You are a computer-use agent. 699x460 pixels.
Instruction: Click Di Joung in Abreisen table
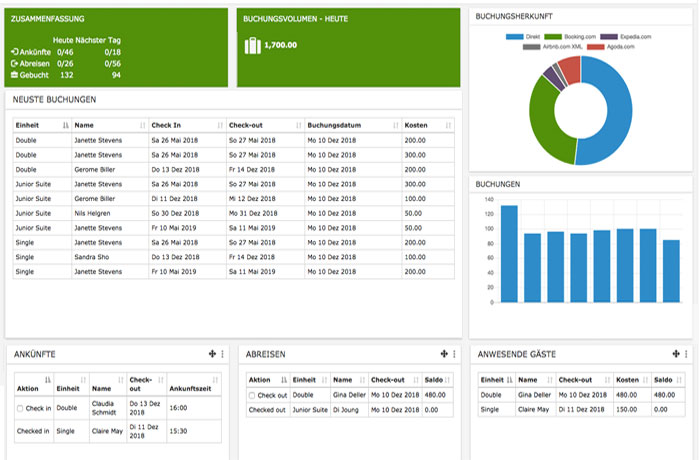click(x=345, y=410)
